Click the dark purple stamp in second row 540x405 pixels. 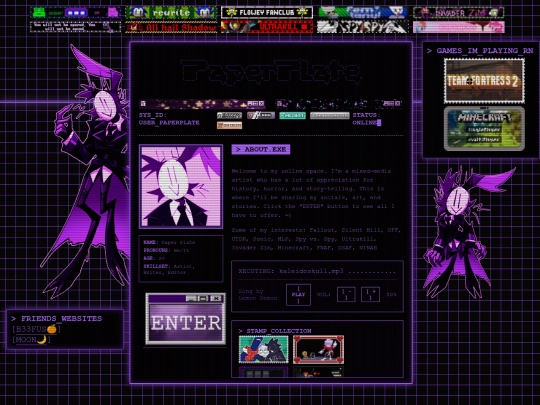[263, 372]
